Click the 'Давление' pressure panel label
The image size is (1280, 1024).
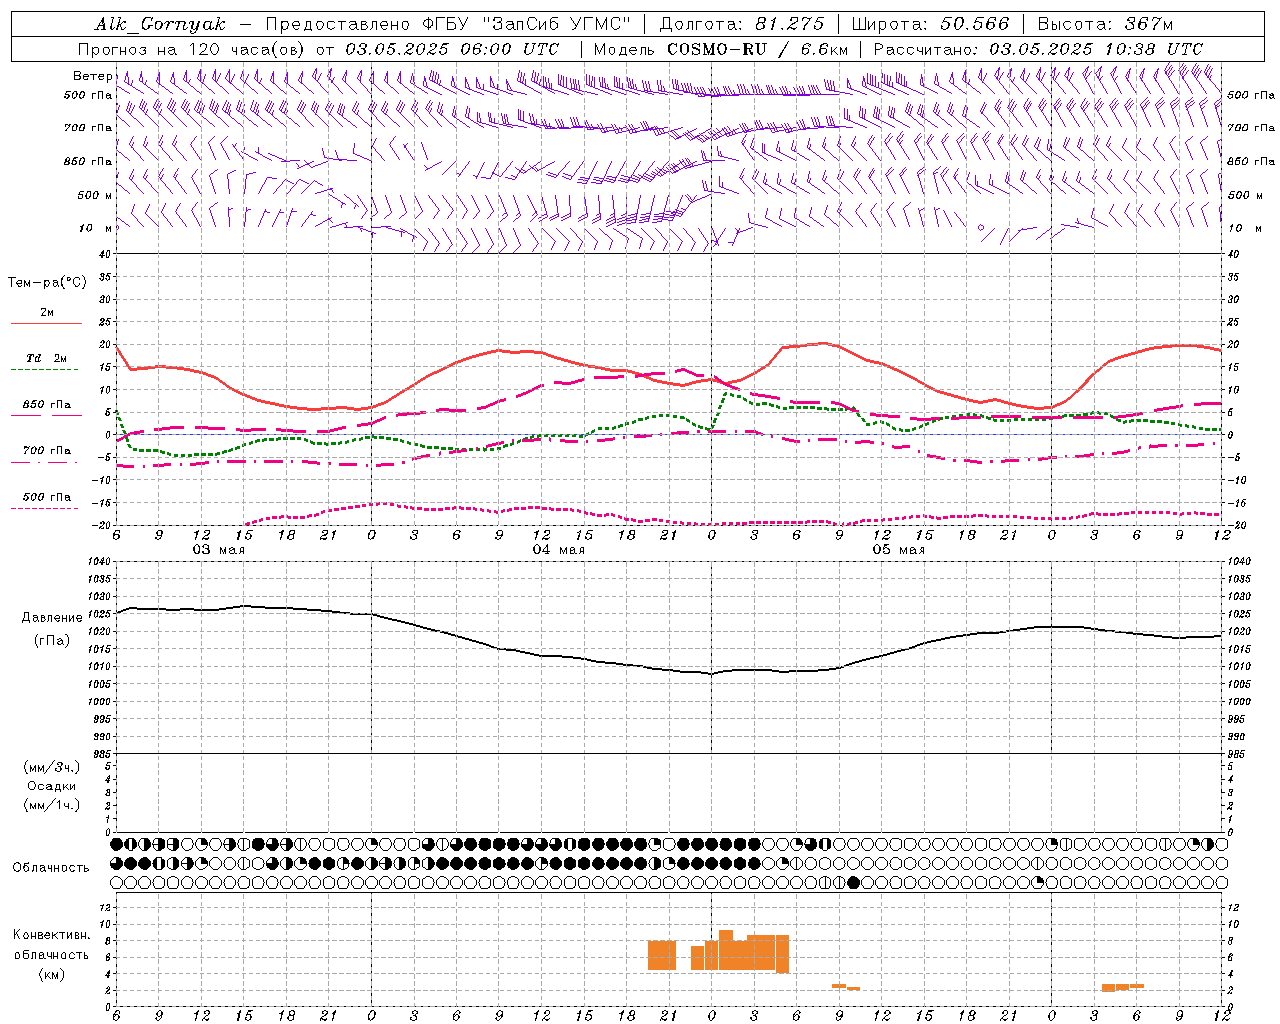(x=52, y=618)
